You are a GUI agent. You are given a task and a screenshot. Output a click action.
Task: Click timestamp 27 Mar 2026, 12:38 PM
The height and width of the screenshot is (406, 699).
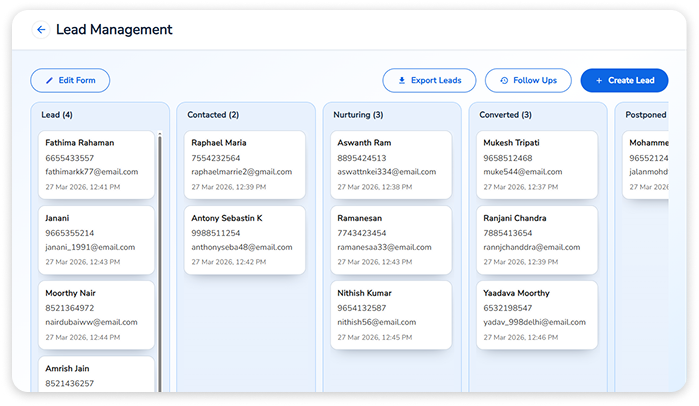[x=374, y=187]
